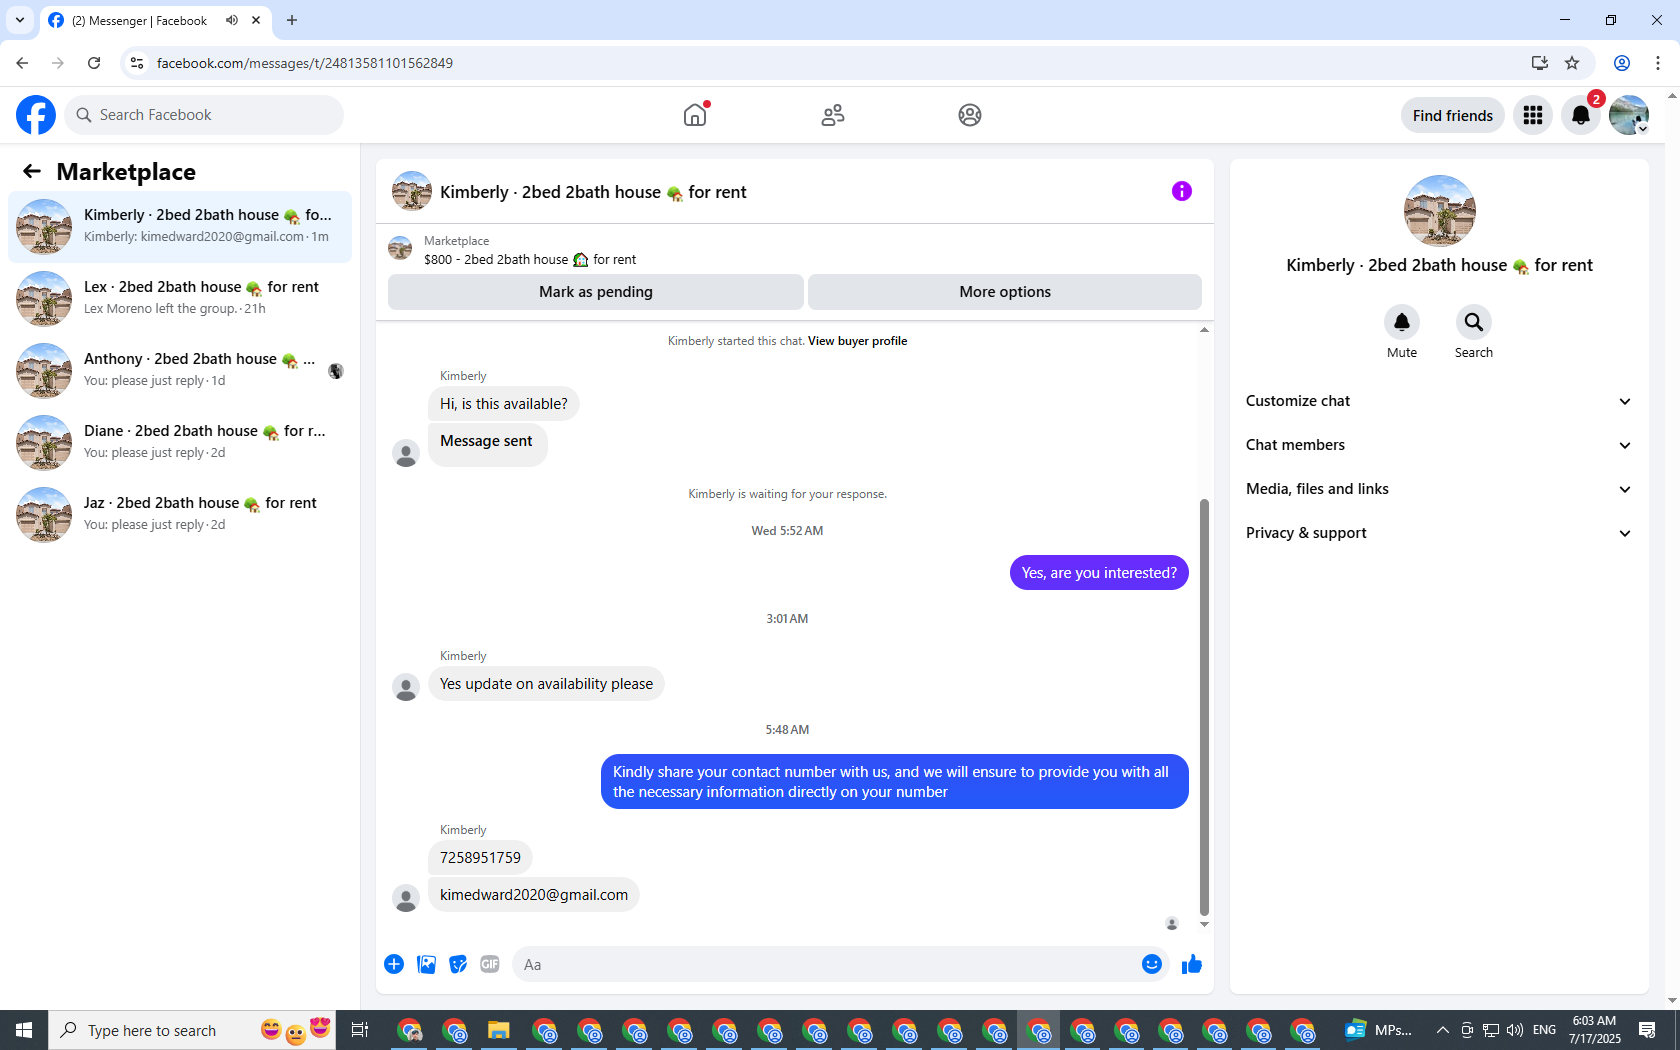Open View buyer profile link

pos(858,341)
